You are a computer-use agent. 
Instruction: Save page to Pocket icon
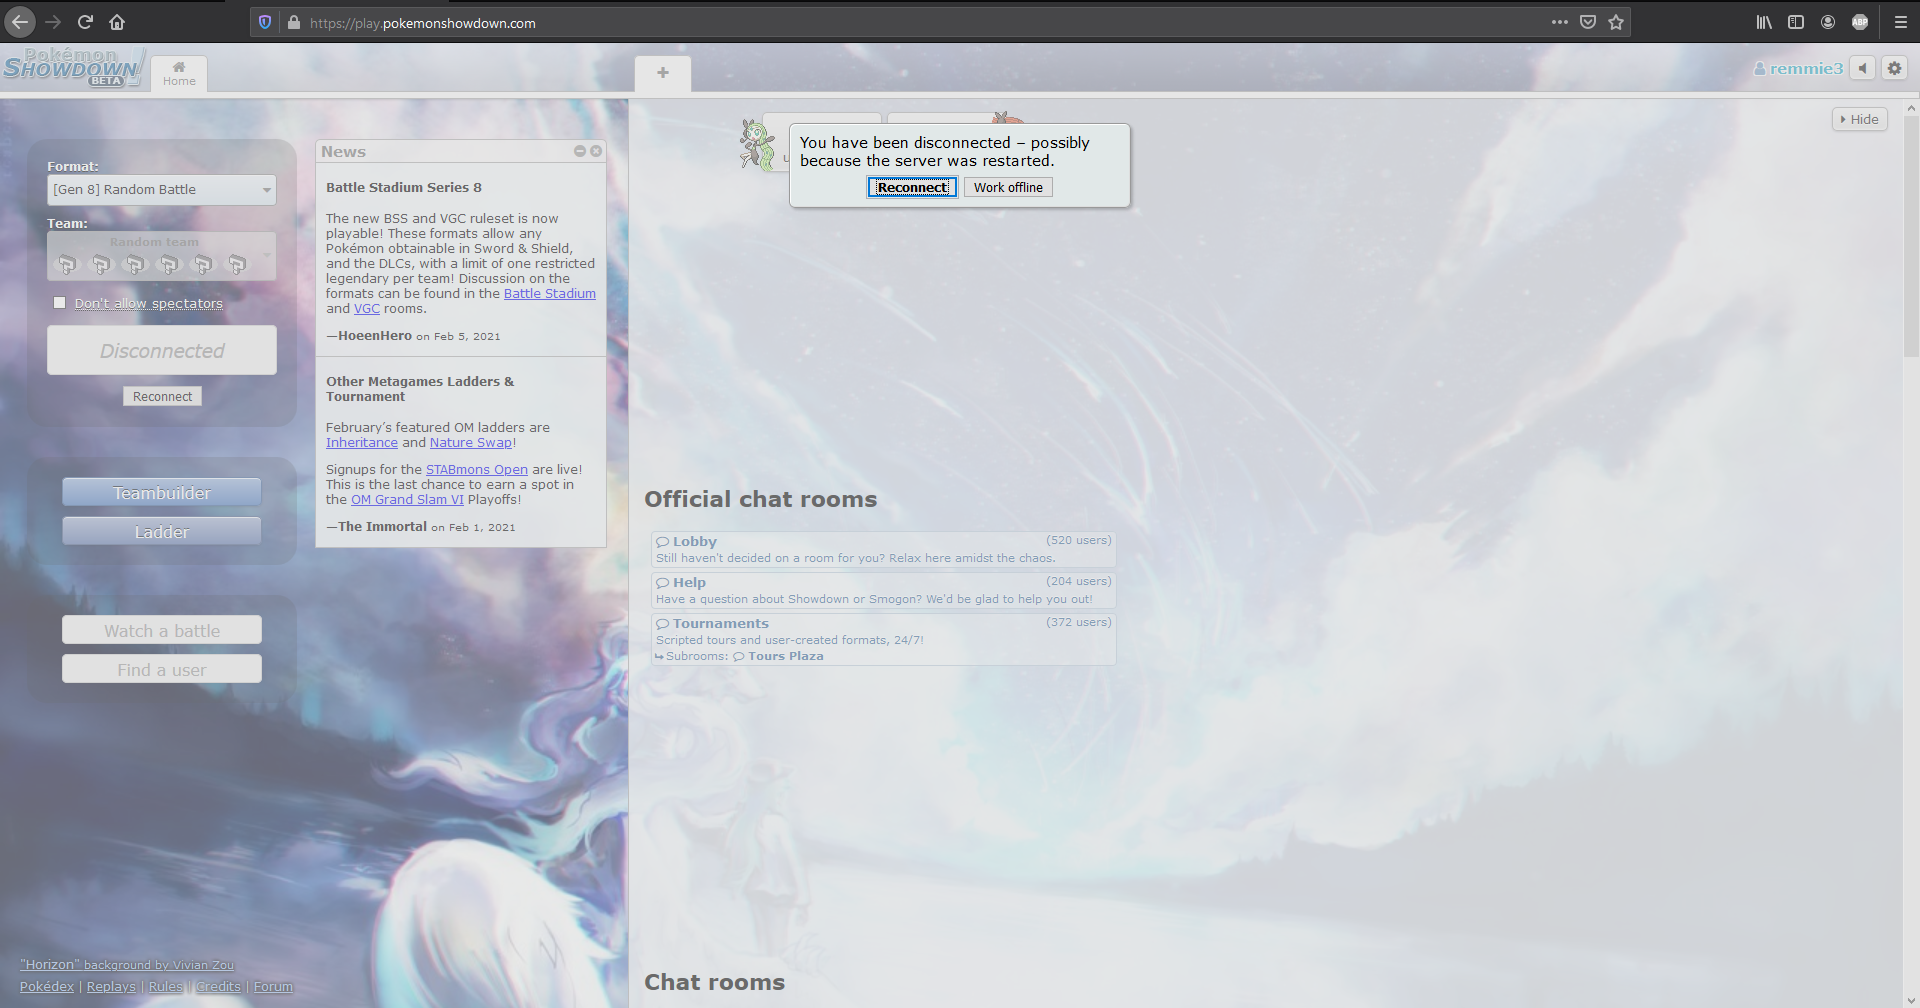click(x=1588, y=22)
